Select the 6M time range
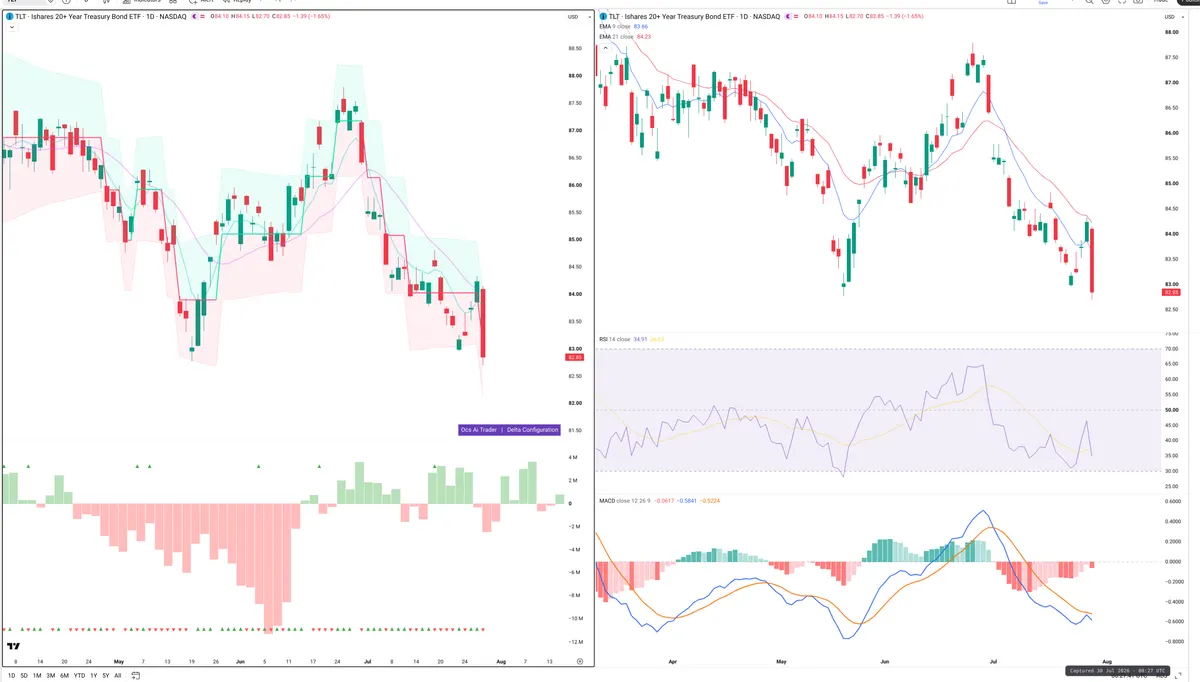 coord(64,676)
